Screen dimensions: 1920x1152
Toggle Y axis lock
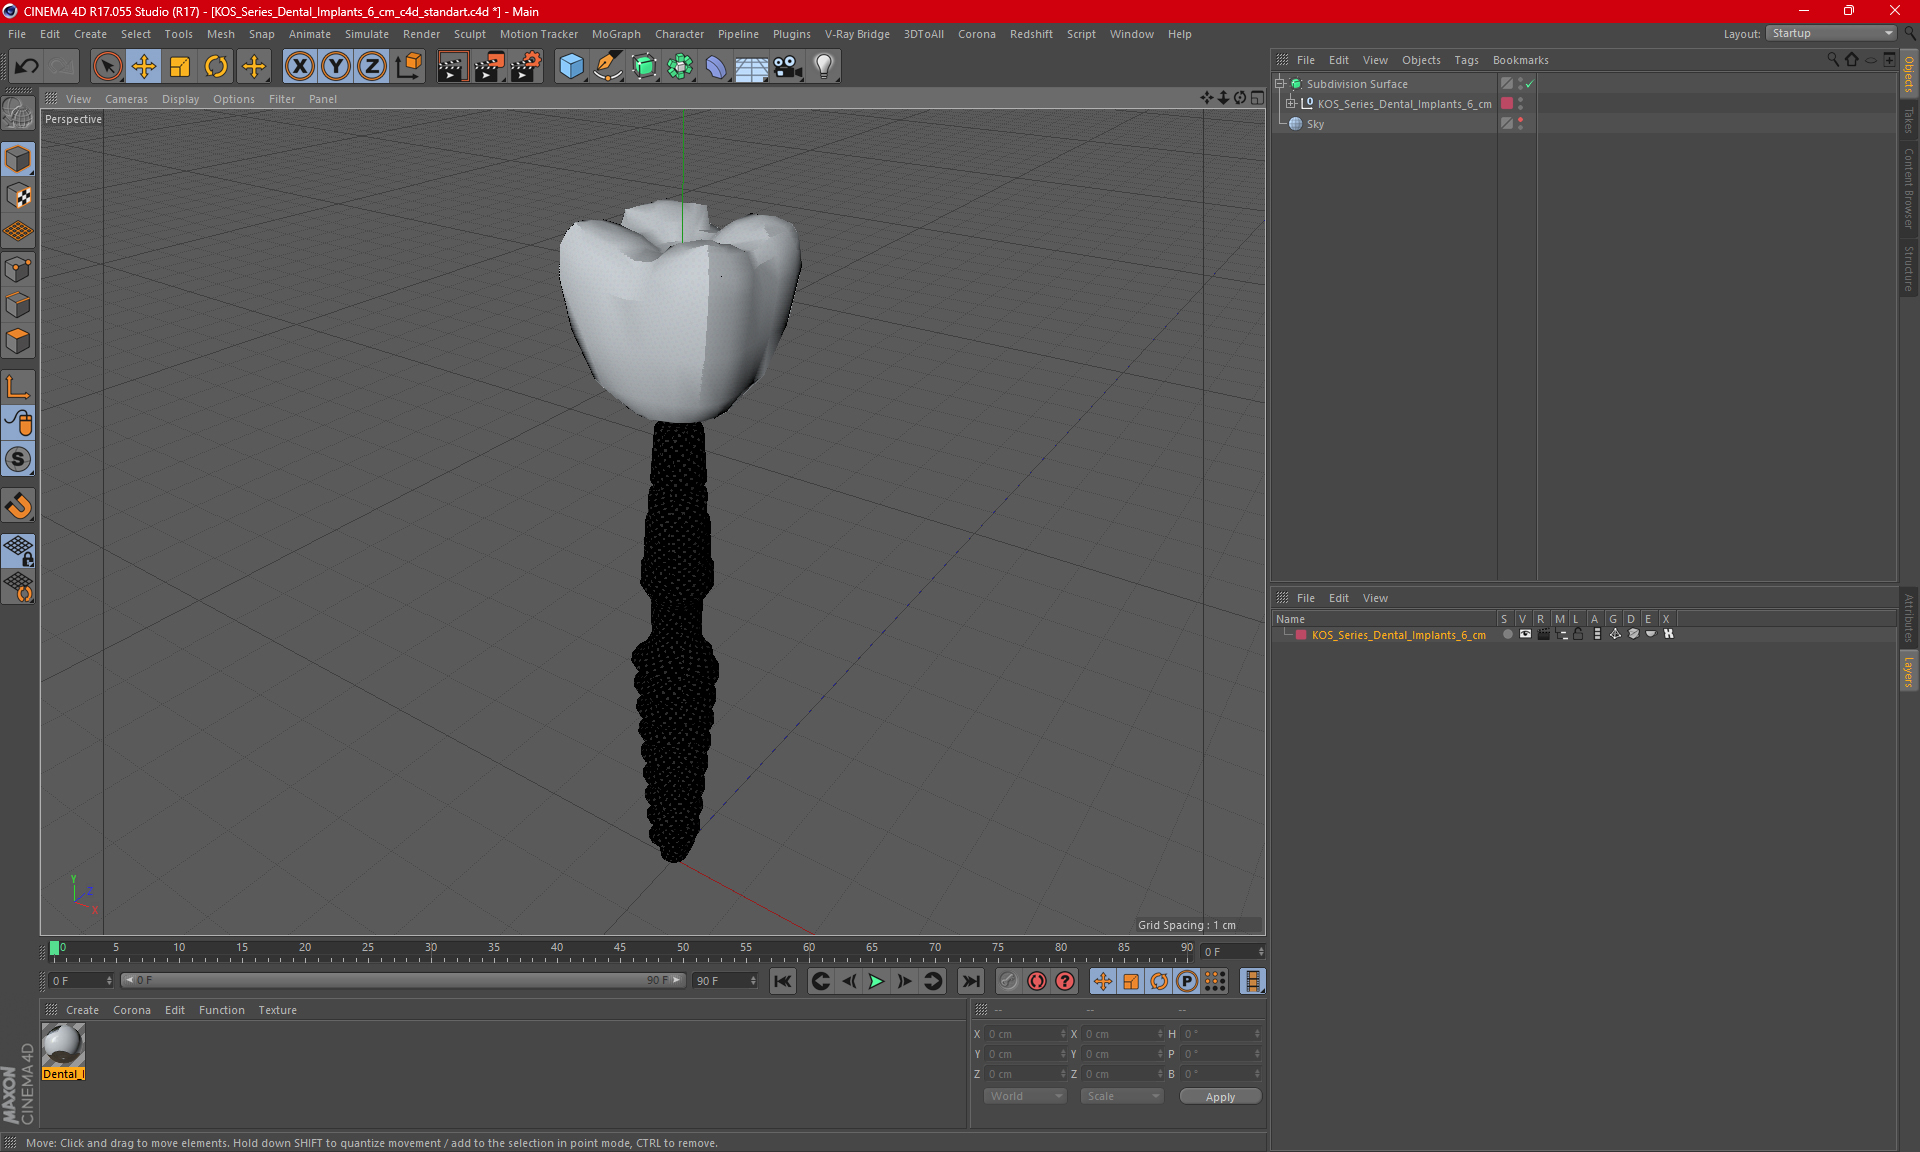tap(335, 67)
